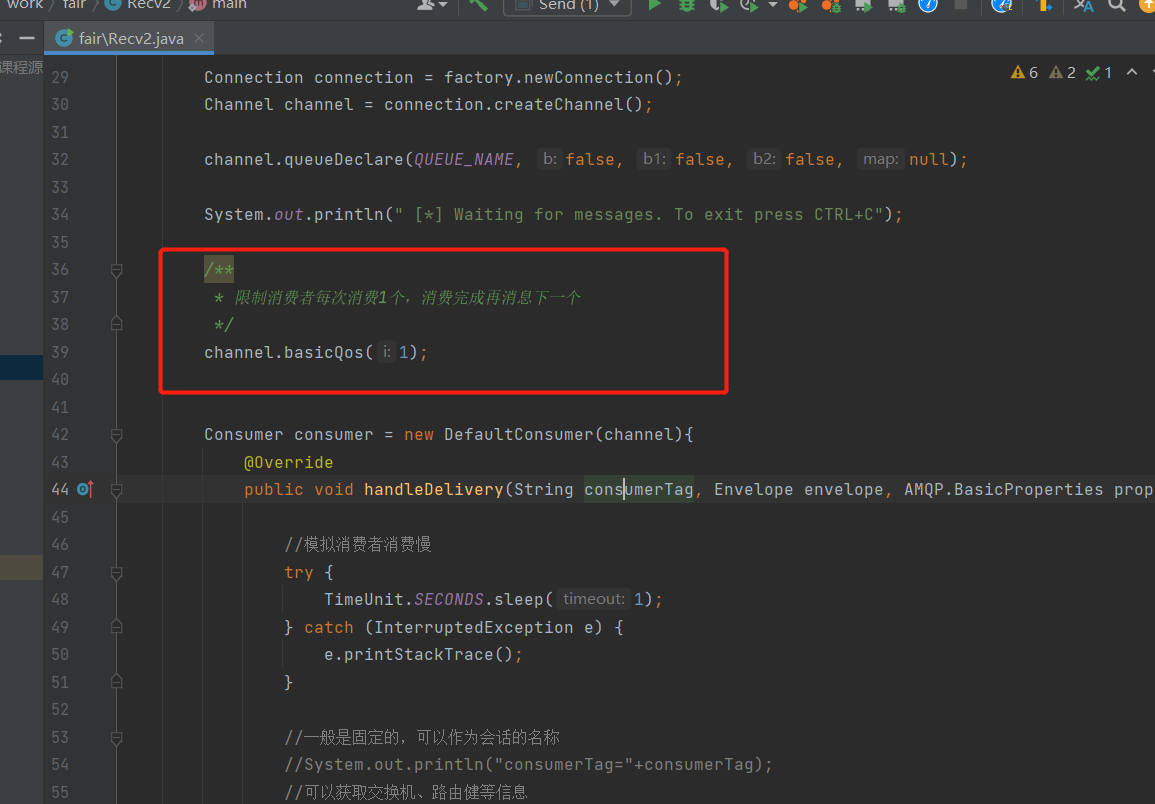Start debugging with the bug icon
This screenshot has width=1155, height=804.
click(x=687, y=4)
